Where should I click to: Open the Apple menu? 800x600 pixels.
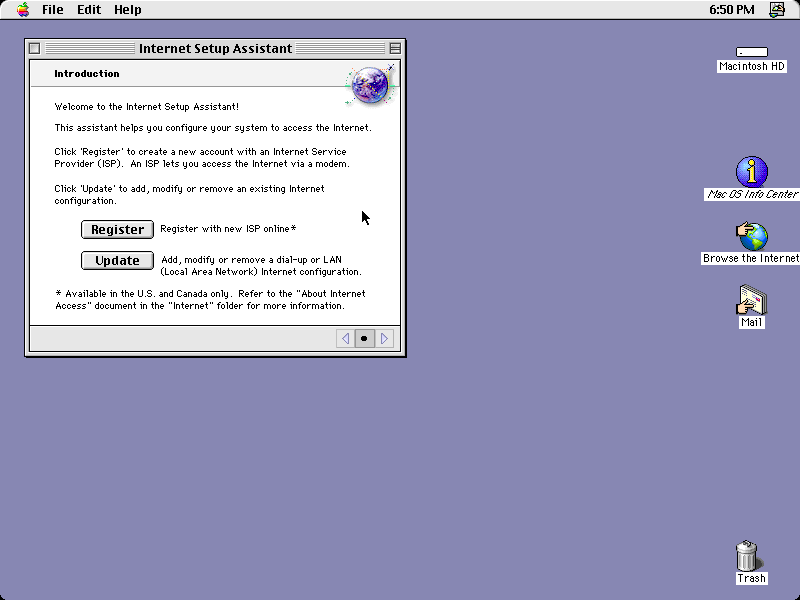pos(23,10)
